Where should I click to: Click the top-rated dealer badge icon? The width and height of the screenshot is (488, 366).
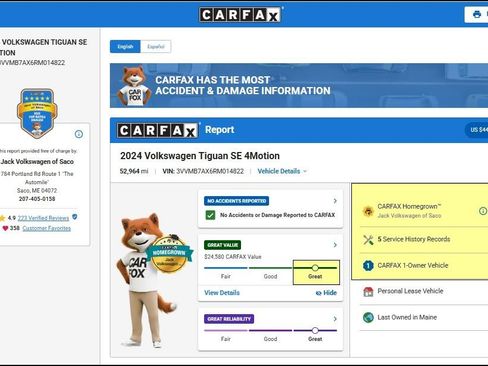(37, 113)
